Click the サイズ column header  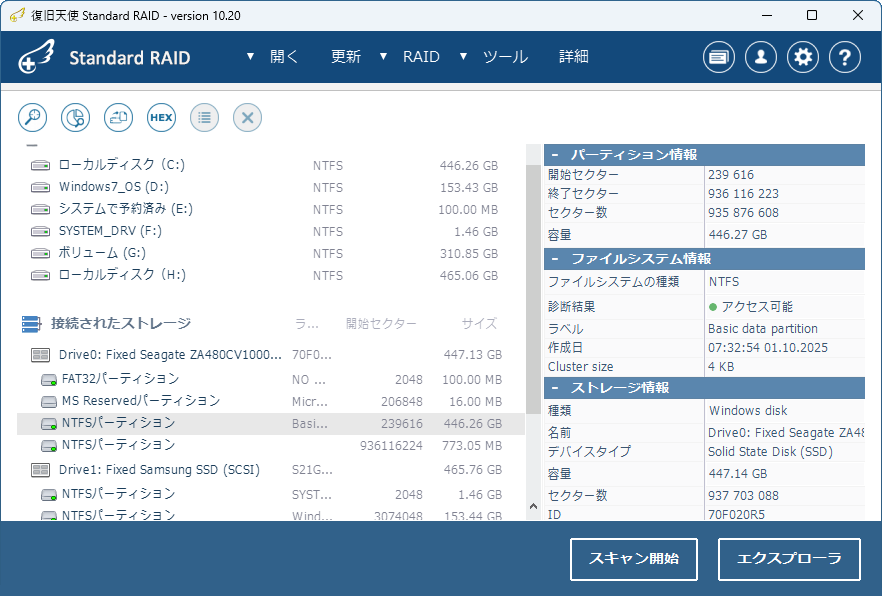pyautogui.click(x=479, y=324)
